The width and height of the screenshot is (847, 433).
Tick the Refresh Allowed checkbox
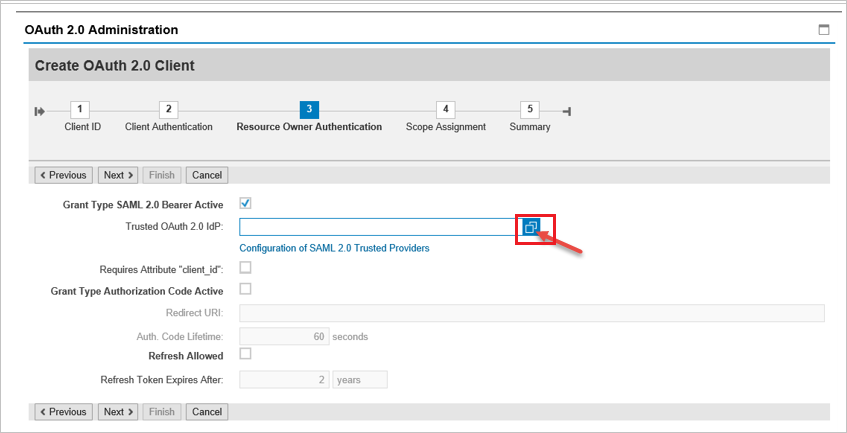[x=246, y=354]
